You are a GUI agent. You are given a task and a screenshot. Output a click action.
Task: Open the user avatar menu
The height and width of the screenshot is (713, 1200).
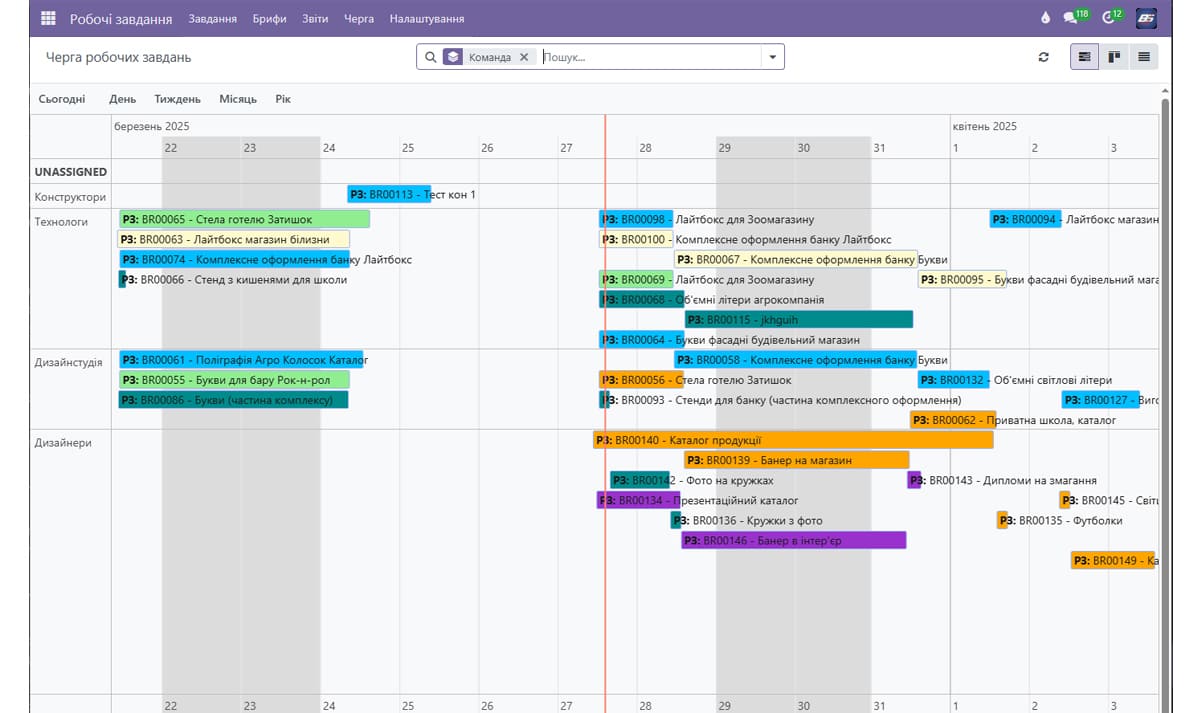pyautogui.click(x=1146, y=18)
